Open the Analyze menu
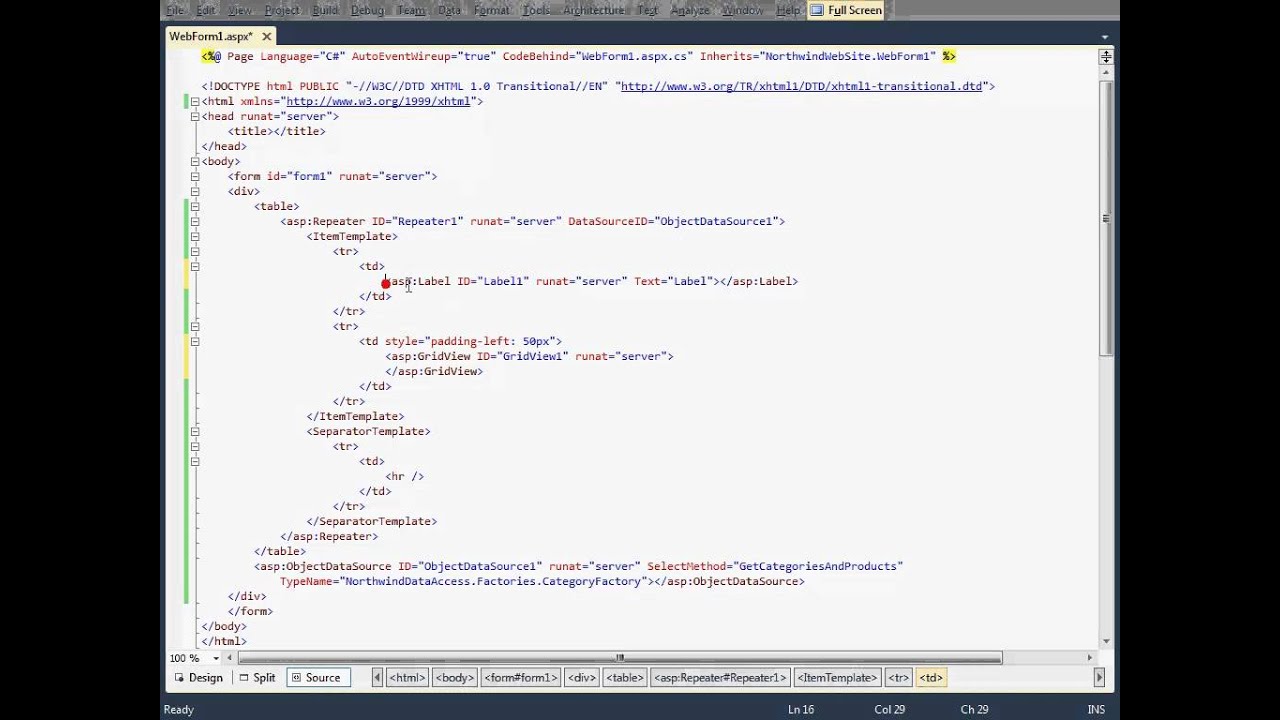 tap(690, 10)
